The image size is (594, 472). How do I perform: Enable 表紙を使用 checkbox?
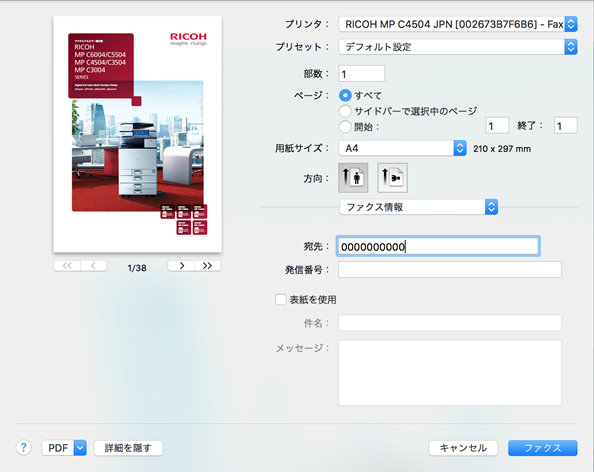click(x=281, y=300)
